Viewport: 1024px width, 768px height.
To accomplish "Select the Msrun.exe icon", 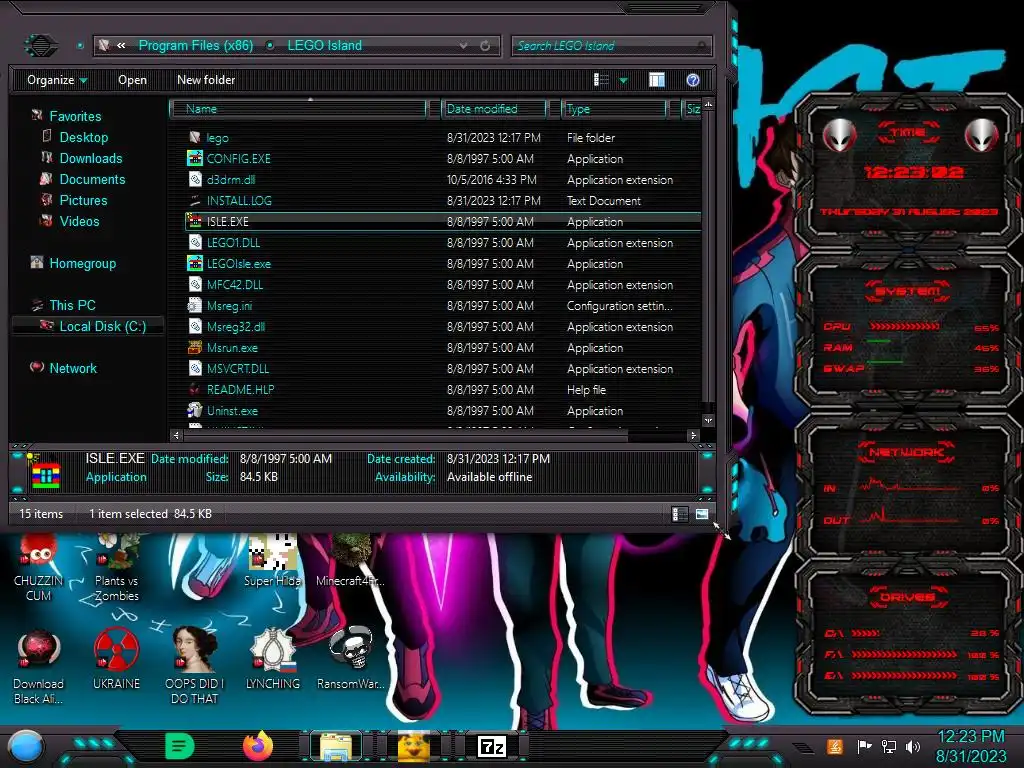I will 195,347.
